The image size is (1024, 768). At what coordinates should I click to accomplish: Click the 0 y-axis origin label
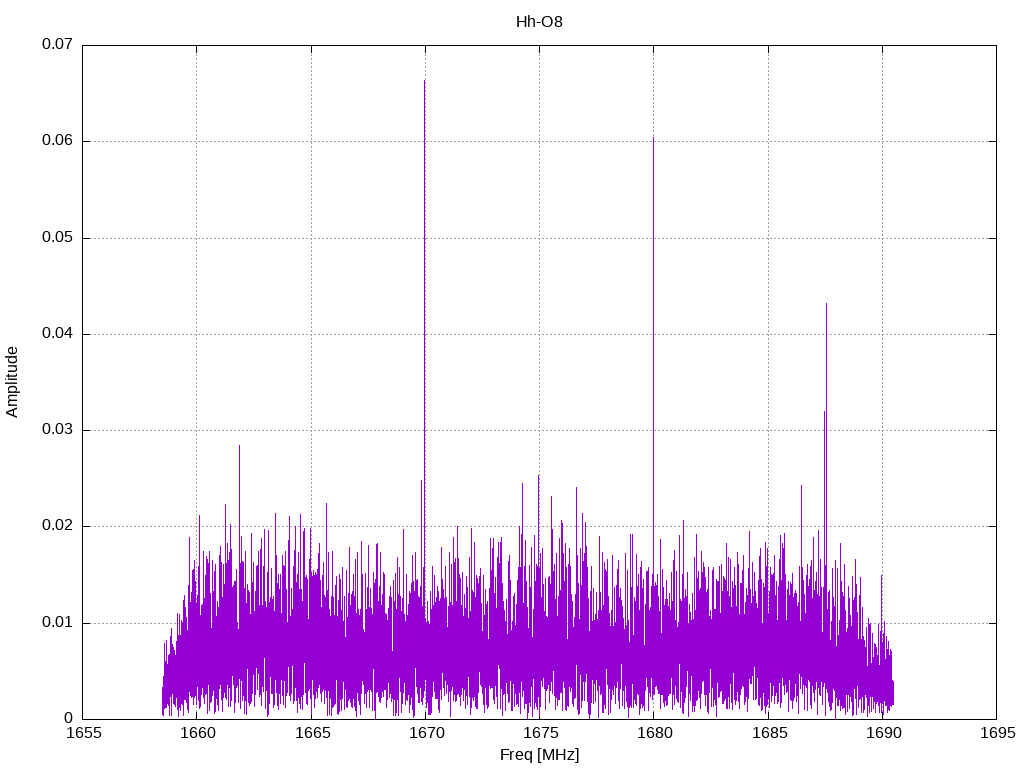click(x=69, y=719)
